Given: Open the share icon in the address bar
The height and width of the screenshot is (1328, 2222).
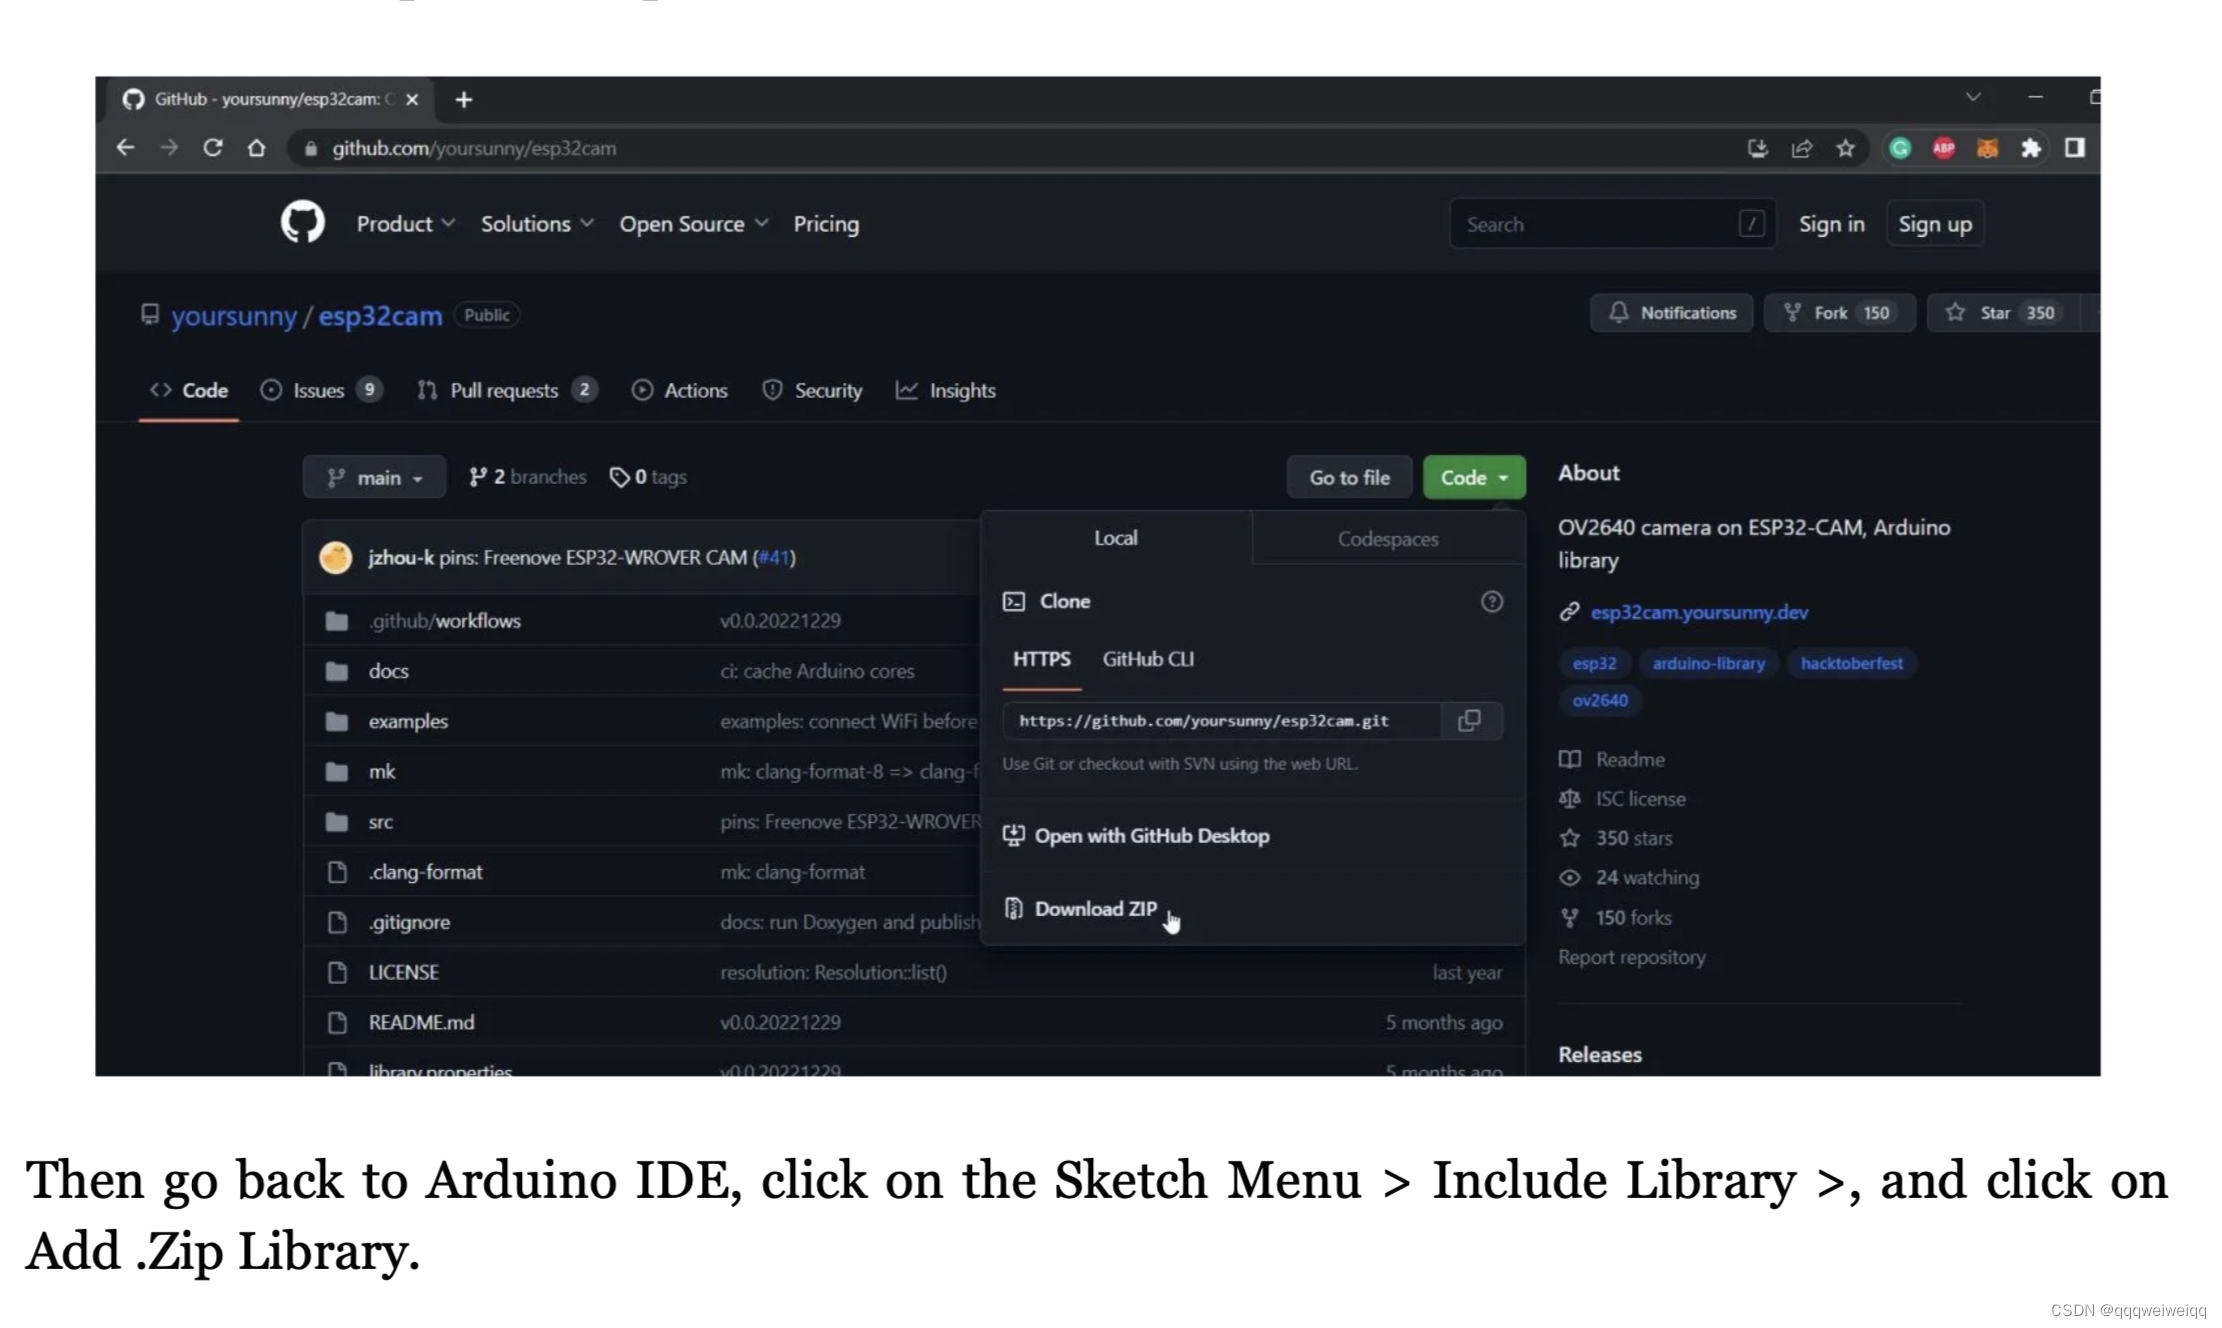Looking at the screenshot, I should point(1801,148).
